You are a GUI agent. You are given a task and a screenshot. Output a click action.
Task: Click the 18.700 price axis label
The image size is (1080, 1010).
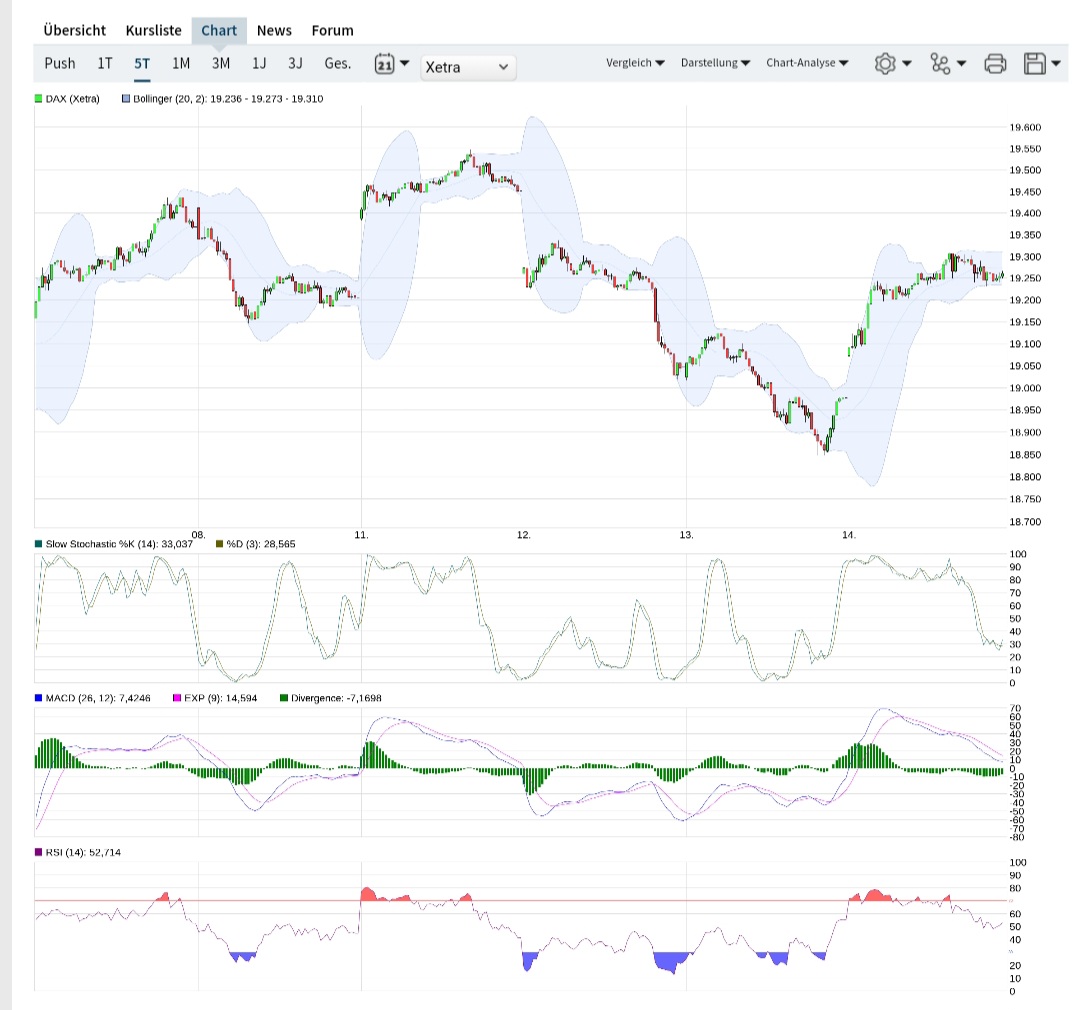(1025, 522)
